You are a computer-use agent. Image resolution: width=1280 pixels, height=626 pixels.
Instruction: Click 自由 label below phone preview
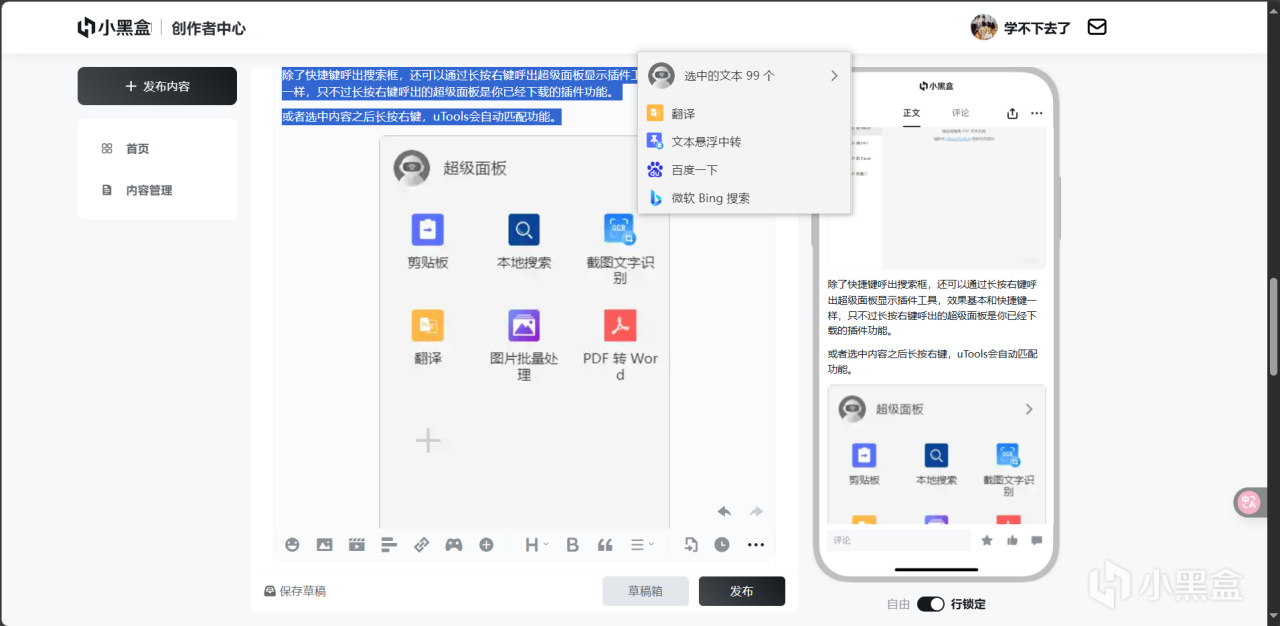(x=898, y=604)
